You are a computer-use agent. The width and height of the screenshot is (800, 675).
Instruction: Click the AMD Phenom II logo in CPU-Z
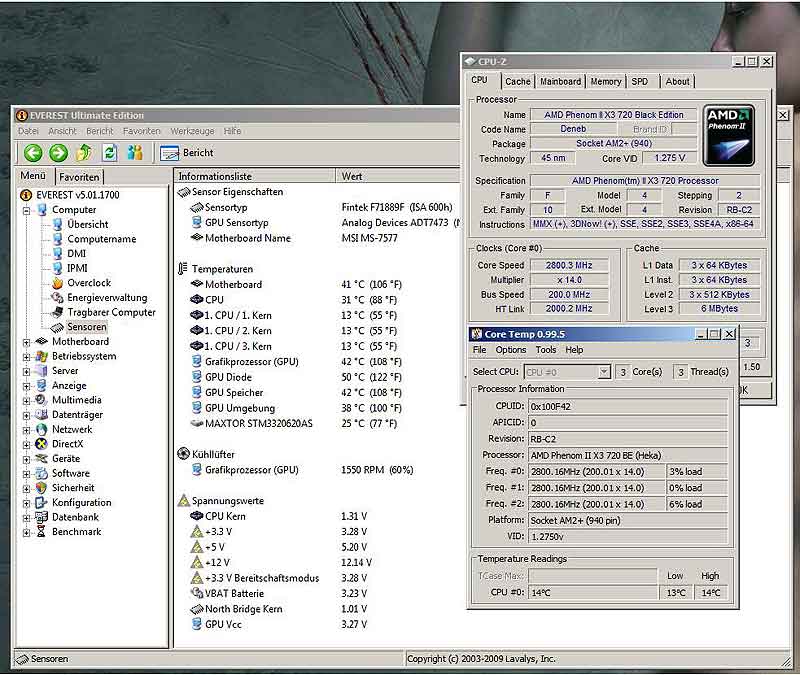729,135
